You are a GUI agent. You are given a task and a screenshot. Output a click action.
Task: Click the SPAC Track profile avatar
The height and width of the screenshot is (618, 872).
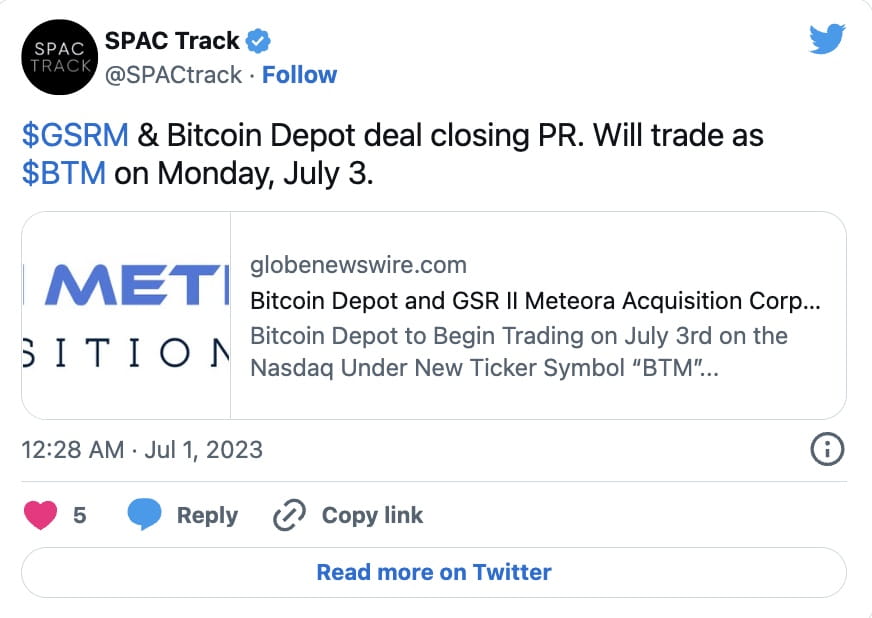click(x=59, y=59)
